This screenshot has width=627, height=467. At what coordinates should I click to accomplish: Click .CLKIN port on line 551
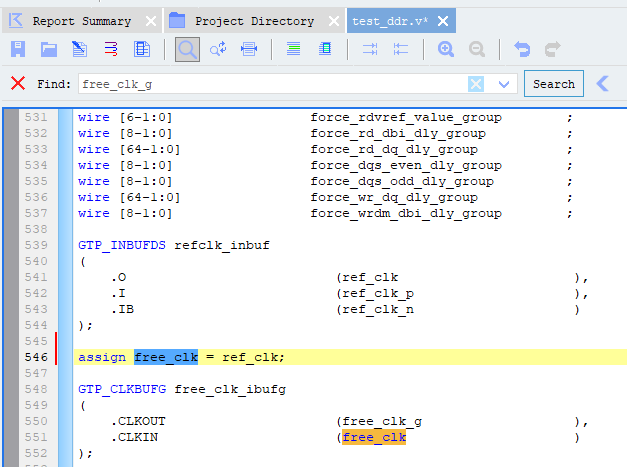pyautogui.click(x=134, y=437)
